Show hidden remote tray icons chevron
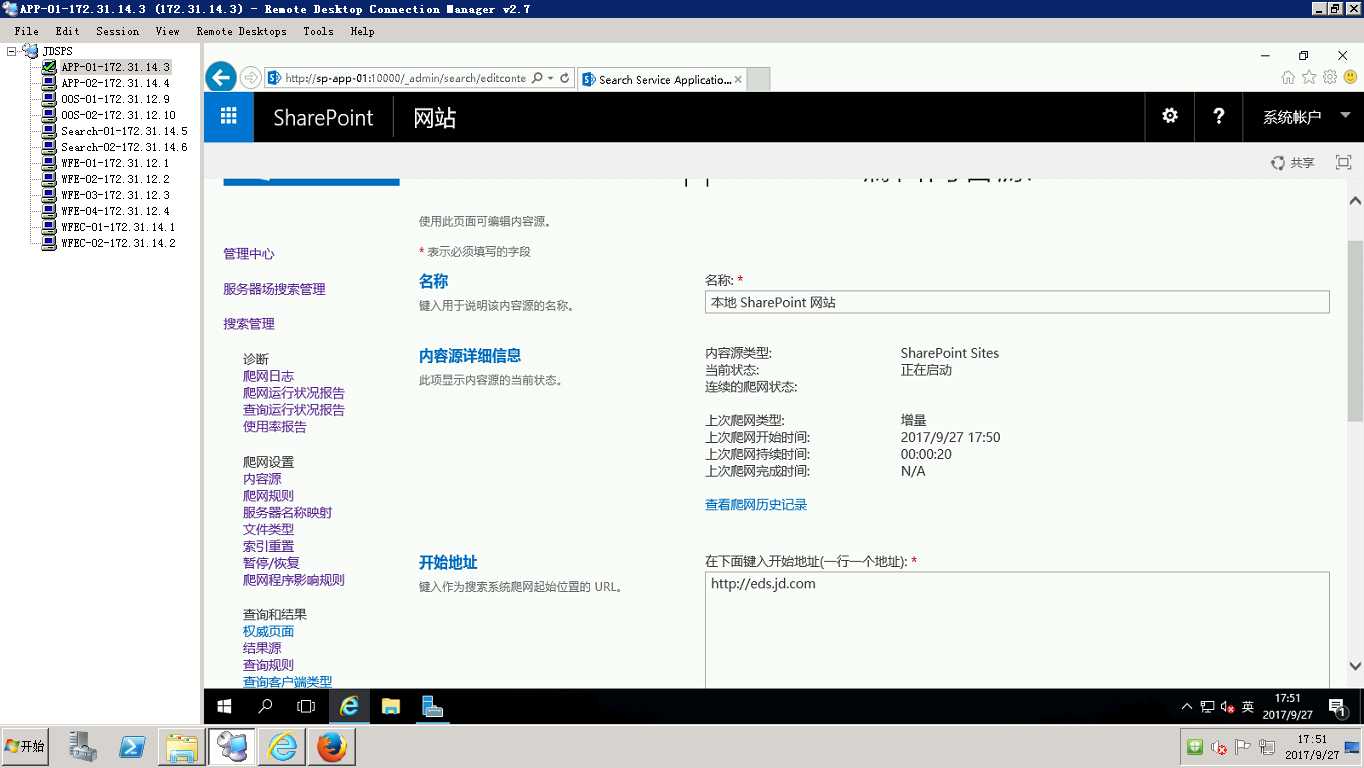 click(x=1187, y=706)
